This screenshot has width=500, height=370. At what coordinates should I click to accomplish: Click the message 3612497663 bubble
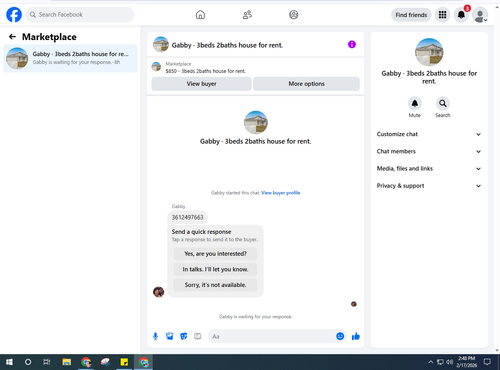[187, 217]
